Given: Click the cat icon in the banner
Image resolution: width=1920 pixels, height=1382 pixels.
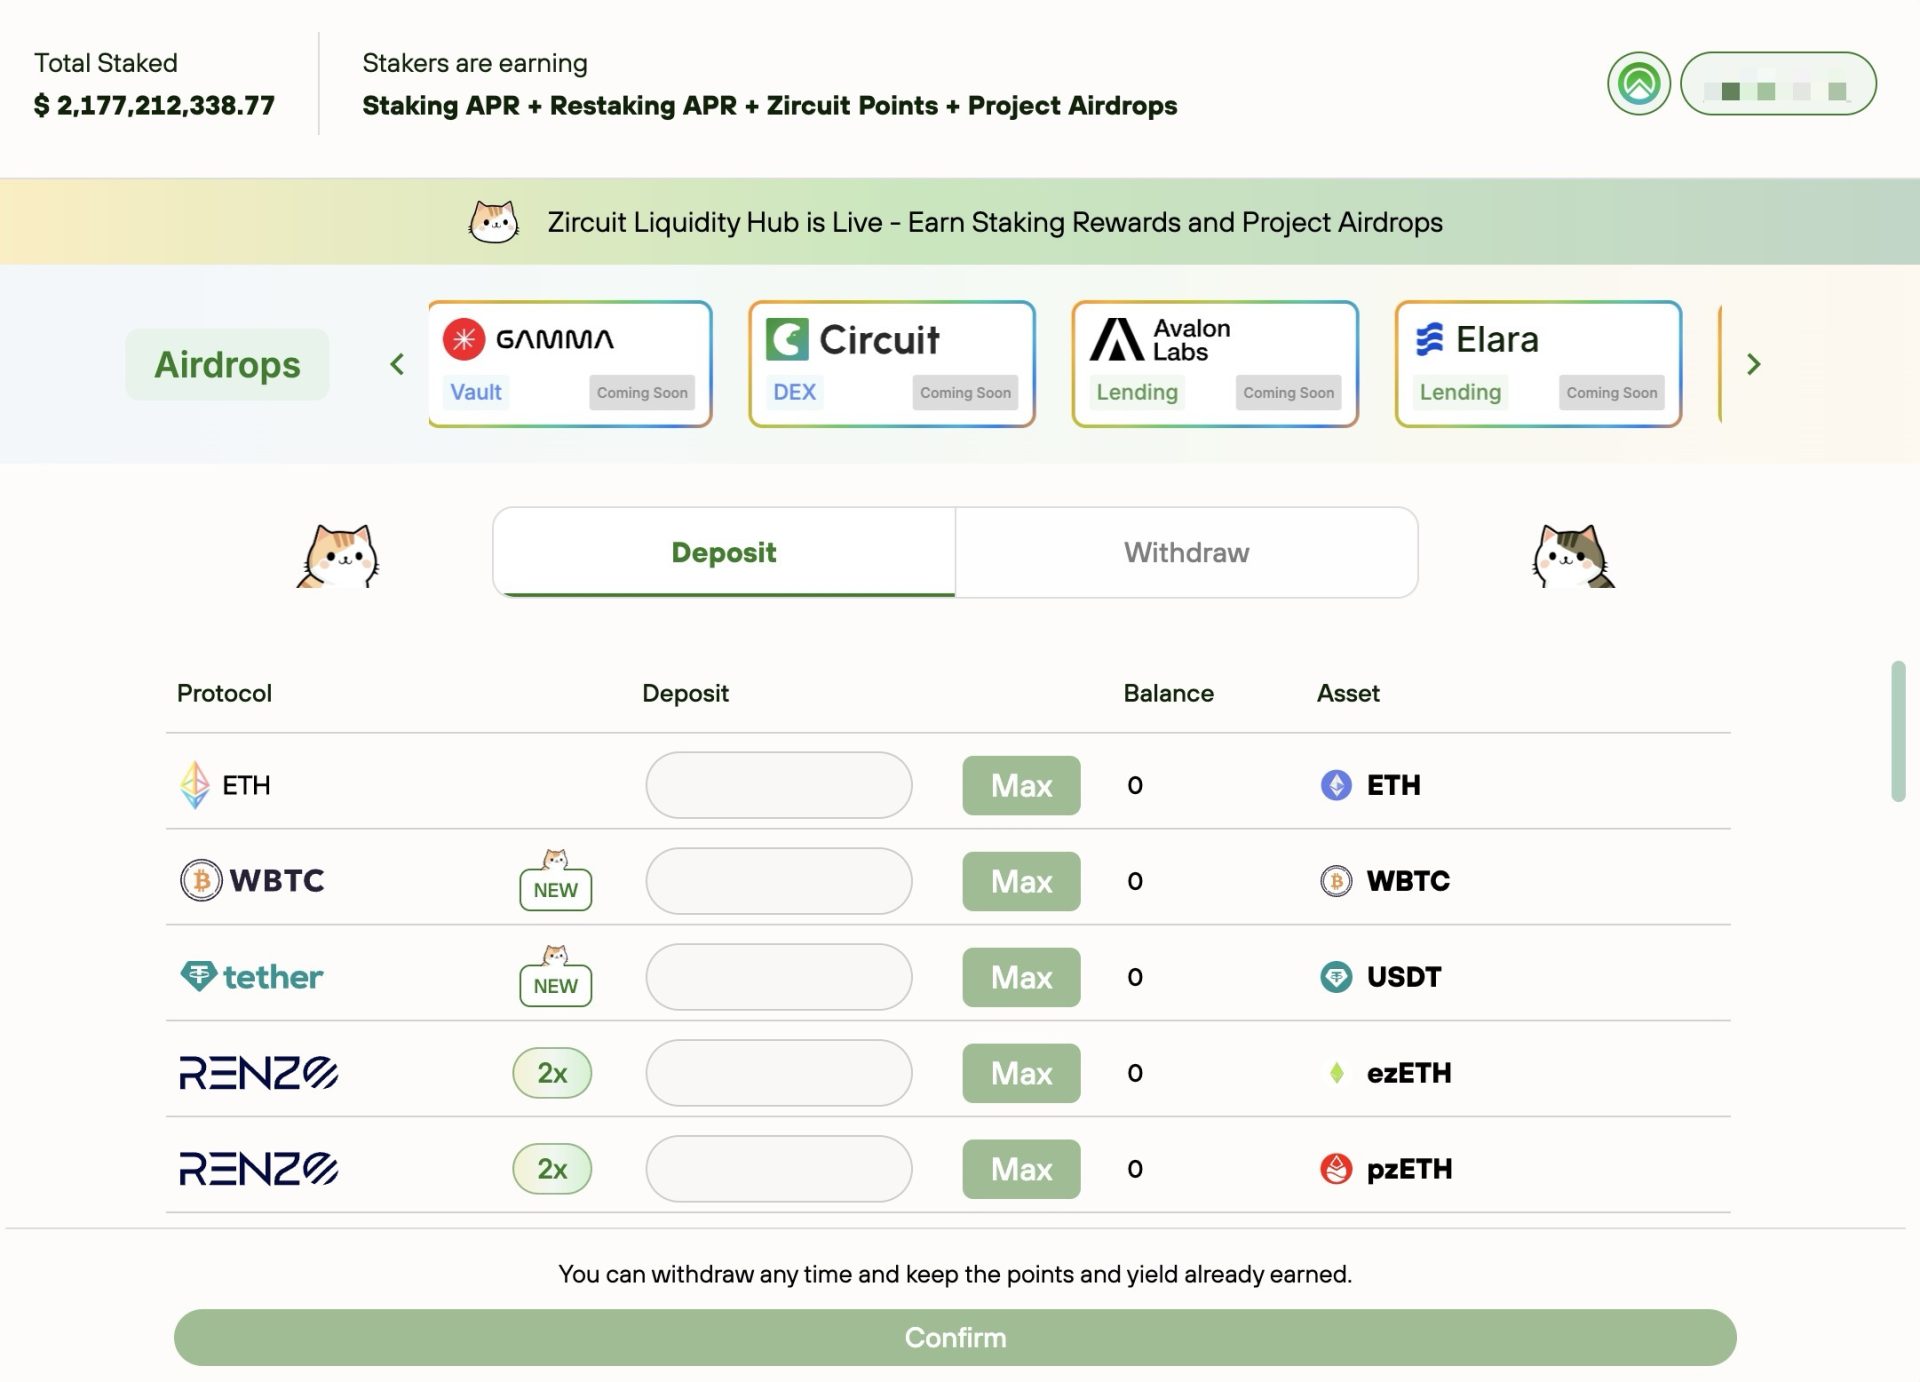Looking at the screenshot, I should pyautogui.click(x=494, y=221).
